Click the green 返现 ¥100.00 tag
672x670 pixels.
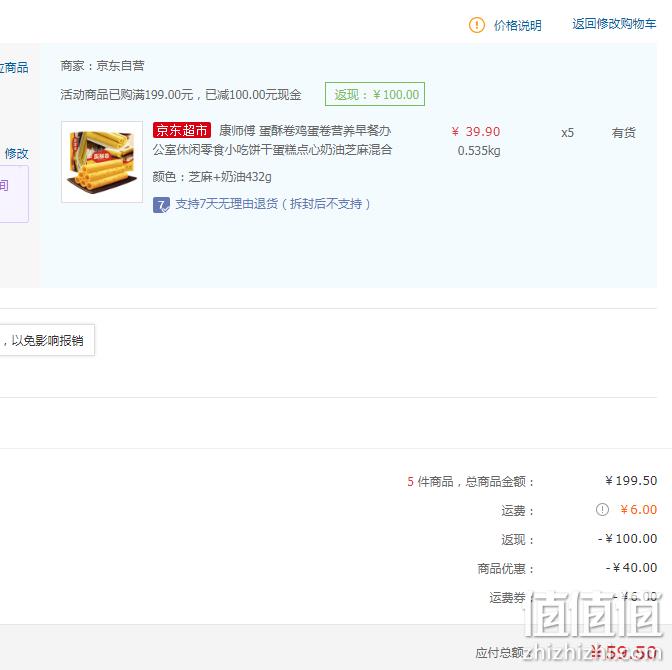click(x=375, y=94)
